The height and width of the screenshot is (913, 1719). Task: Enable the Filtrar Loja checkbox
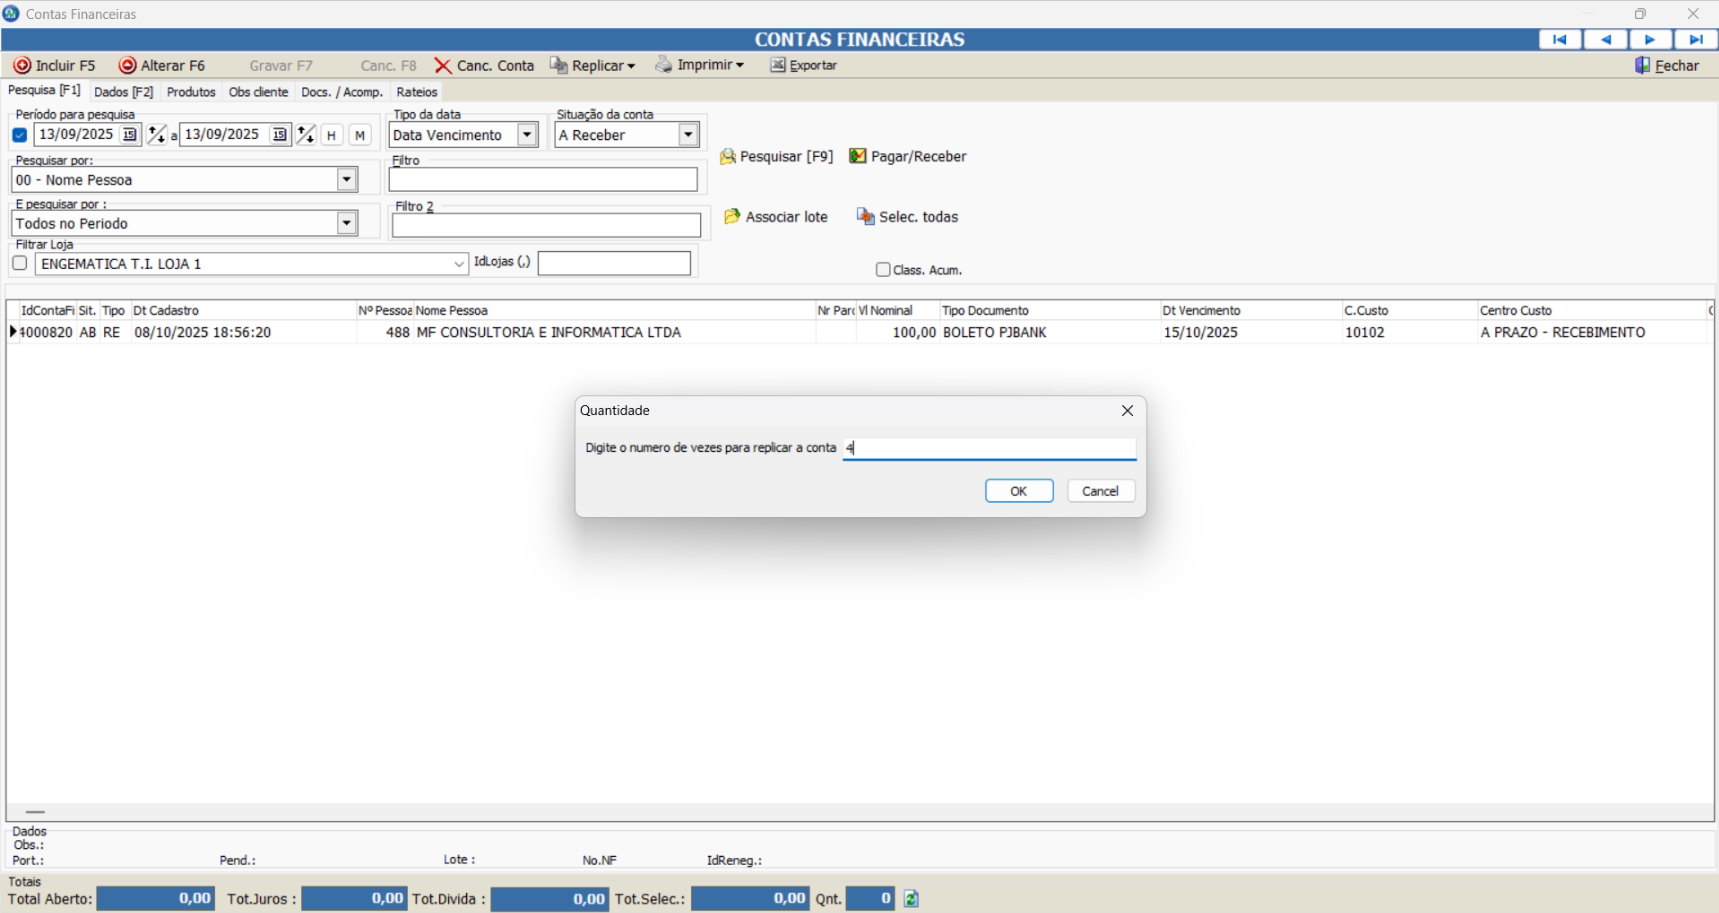20,264
